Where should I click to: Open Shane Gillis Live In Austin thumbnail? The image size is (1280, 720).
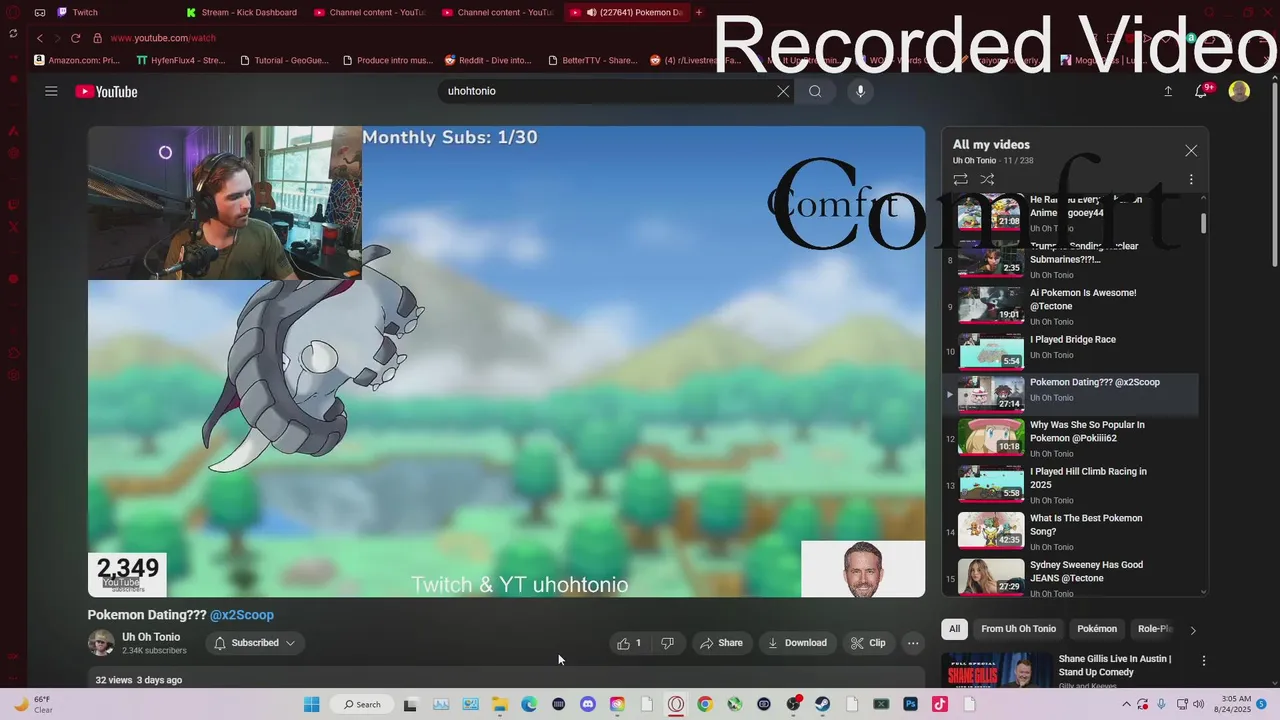click(997, 670)
